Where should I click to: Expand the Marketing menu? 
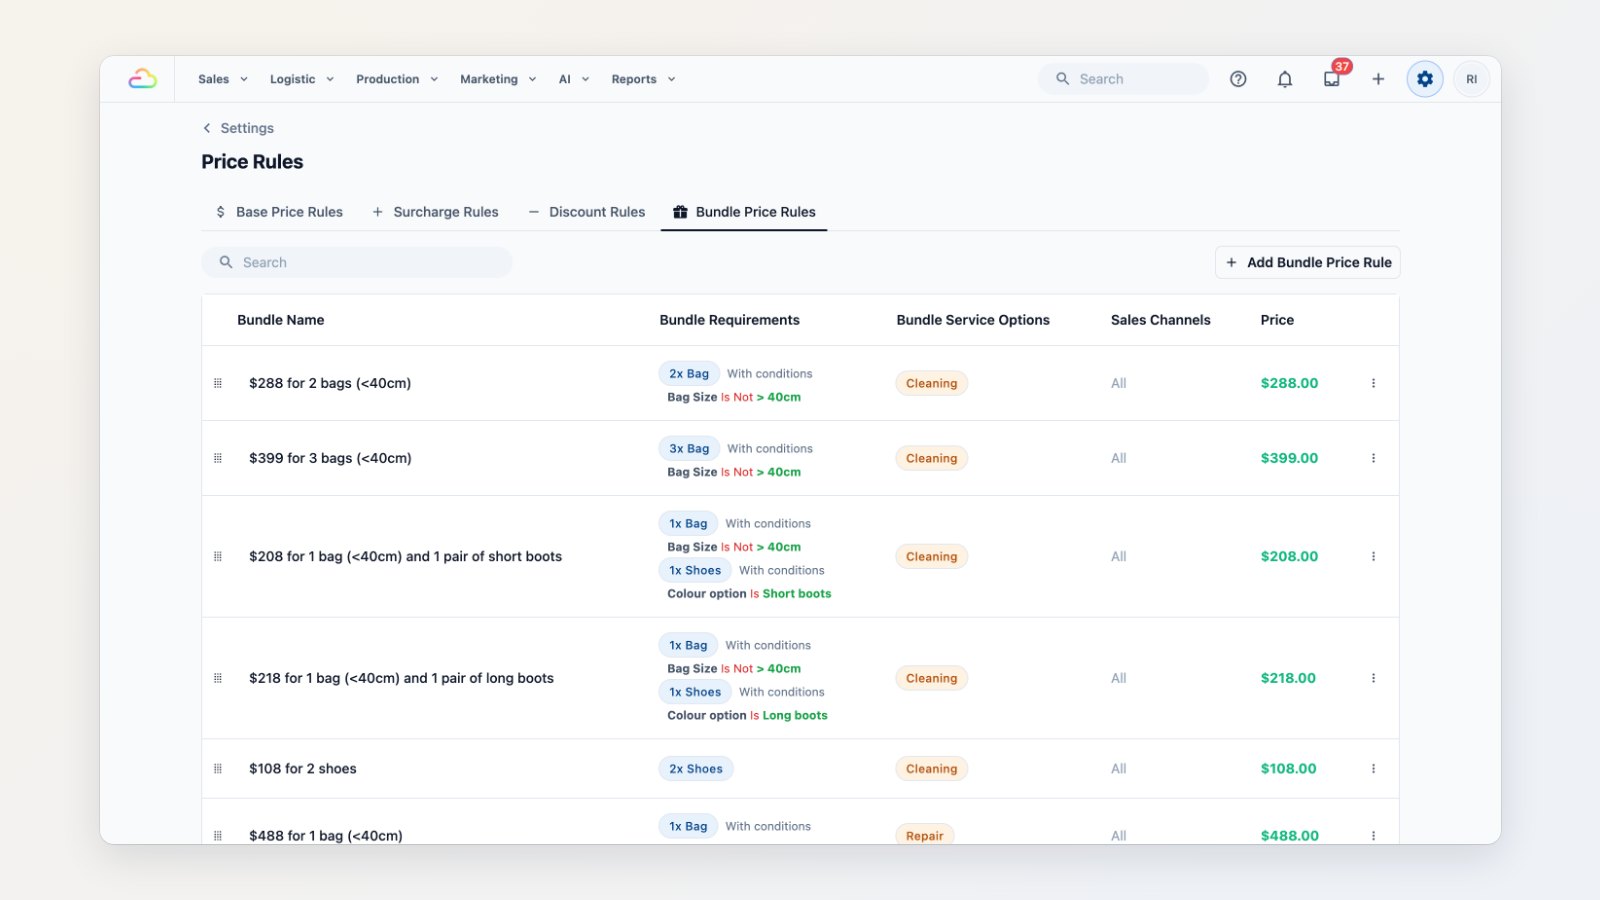(x=498, y=79)
